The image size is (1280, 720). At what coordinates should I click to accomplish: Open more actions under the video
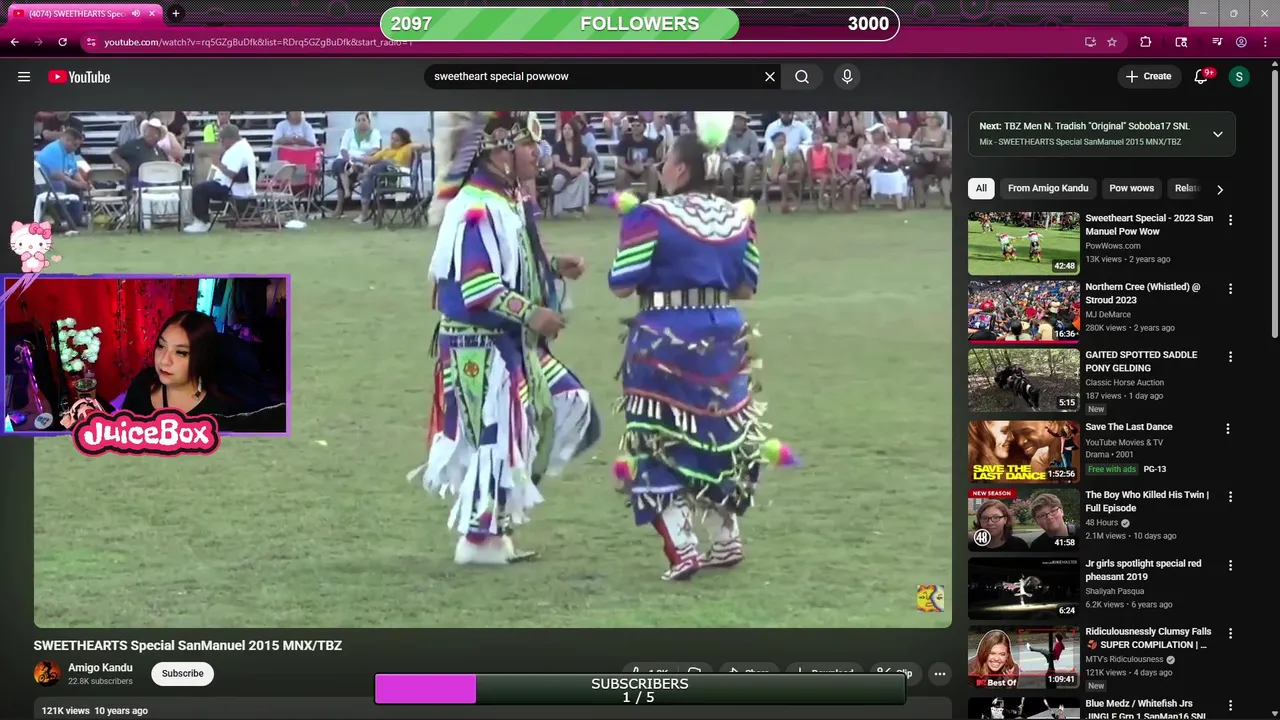939,674
